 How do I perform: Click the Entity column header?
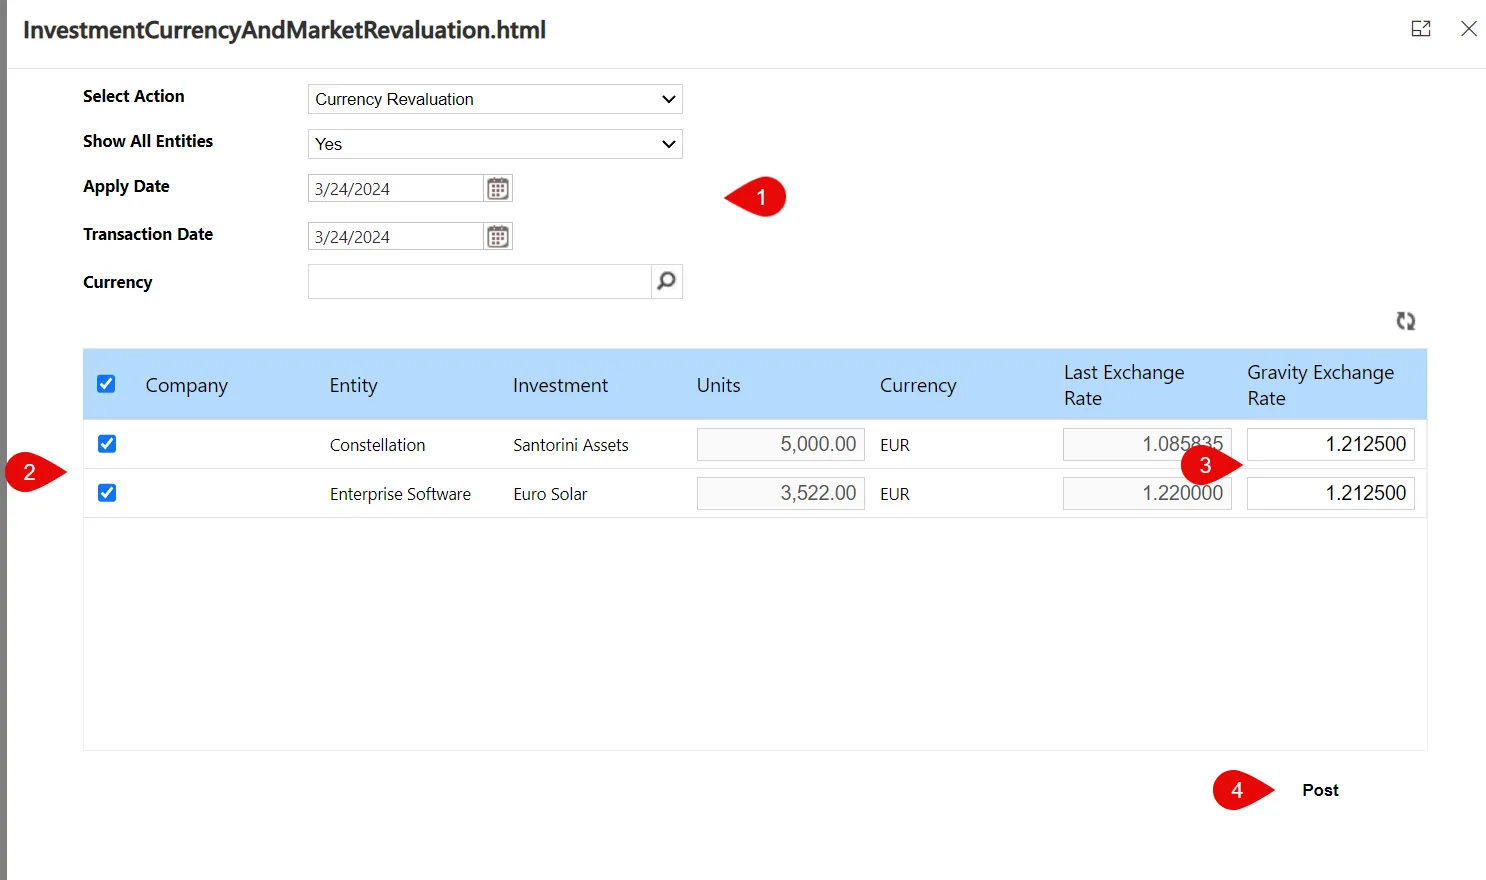[x=353, y=385]
